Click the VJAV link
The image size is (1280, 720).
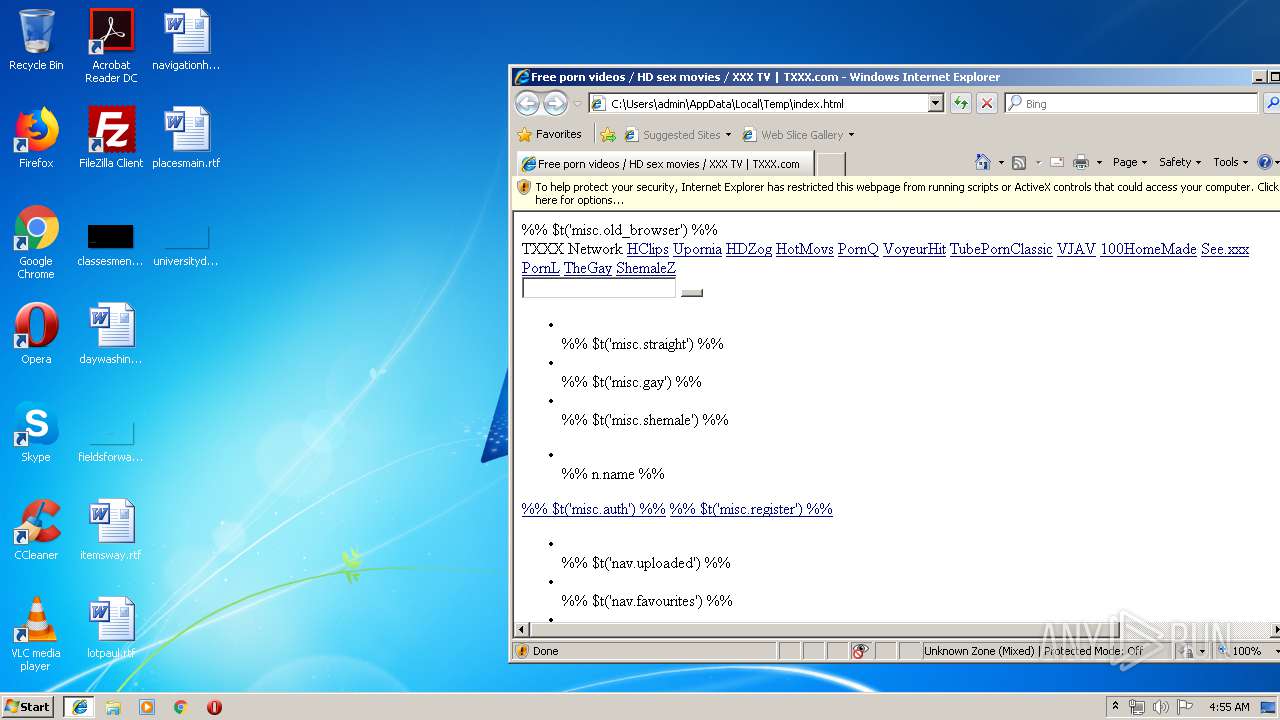tap(1076, 249)
